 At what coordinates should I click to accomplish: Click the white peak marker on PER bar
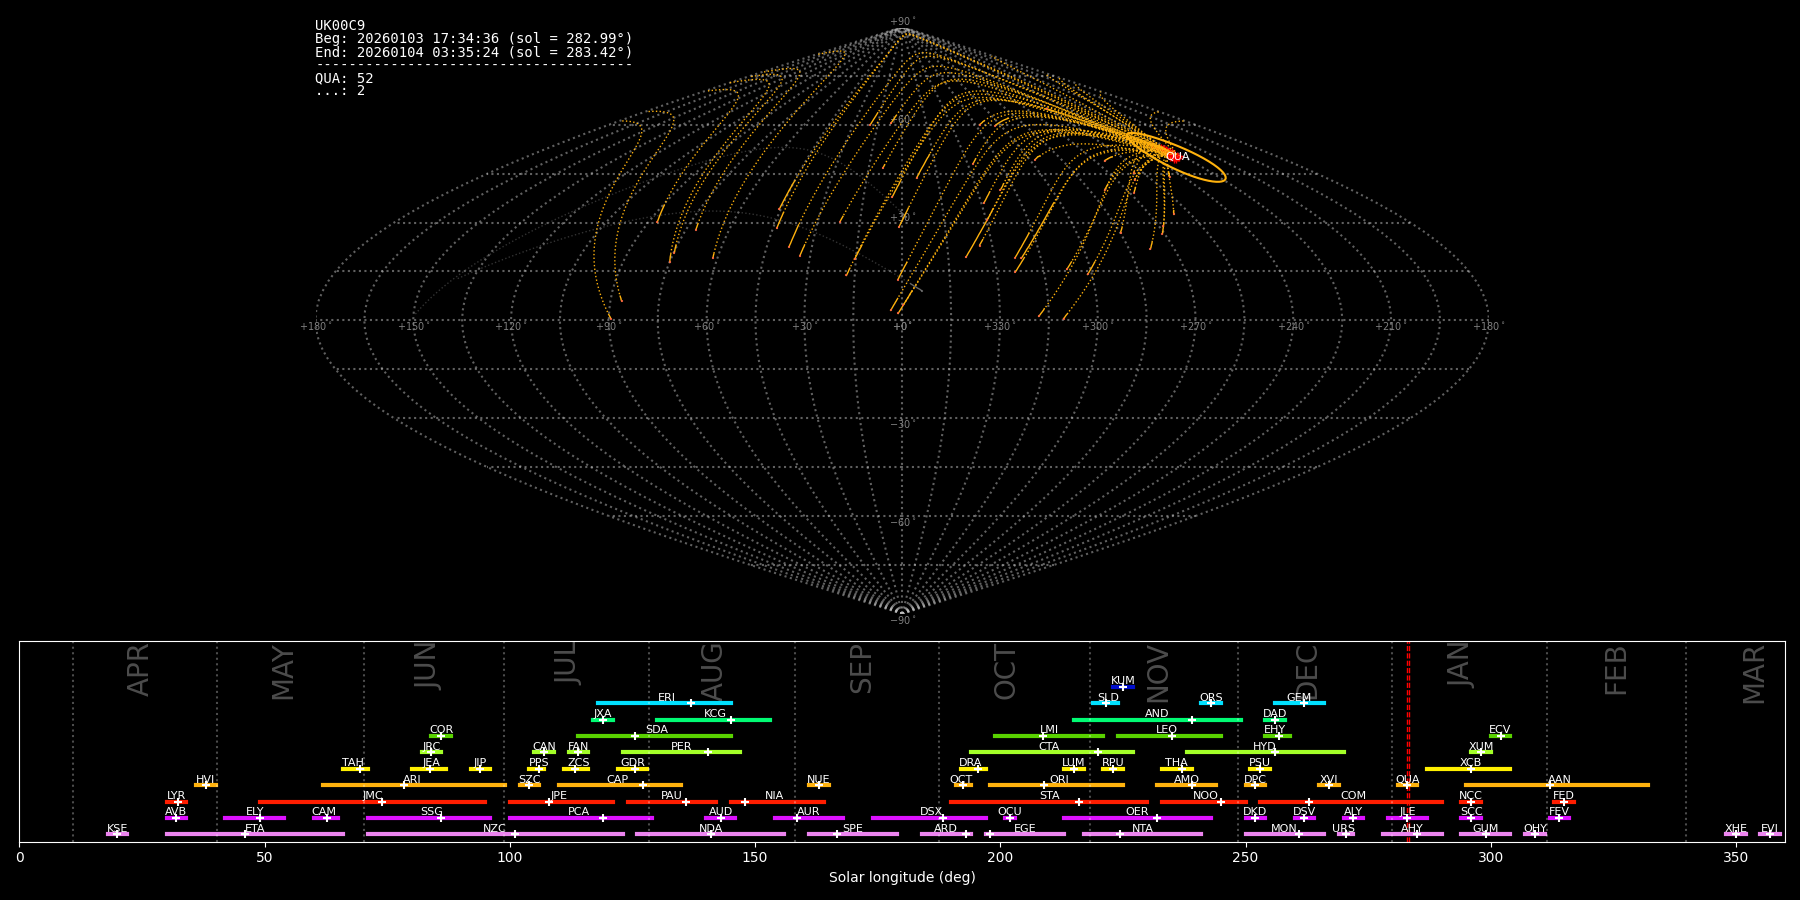pyautogui.click(x=708, y=752)
